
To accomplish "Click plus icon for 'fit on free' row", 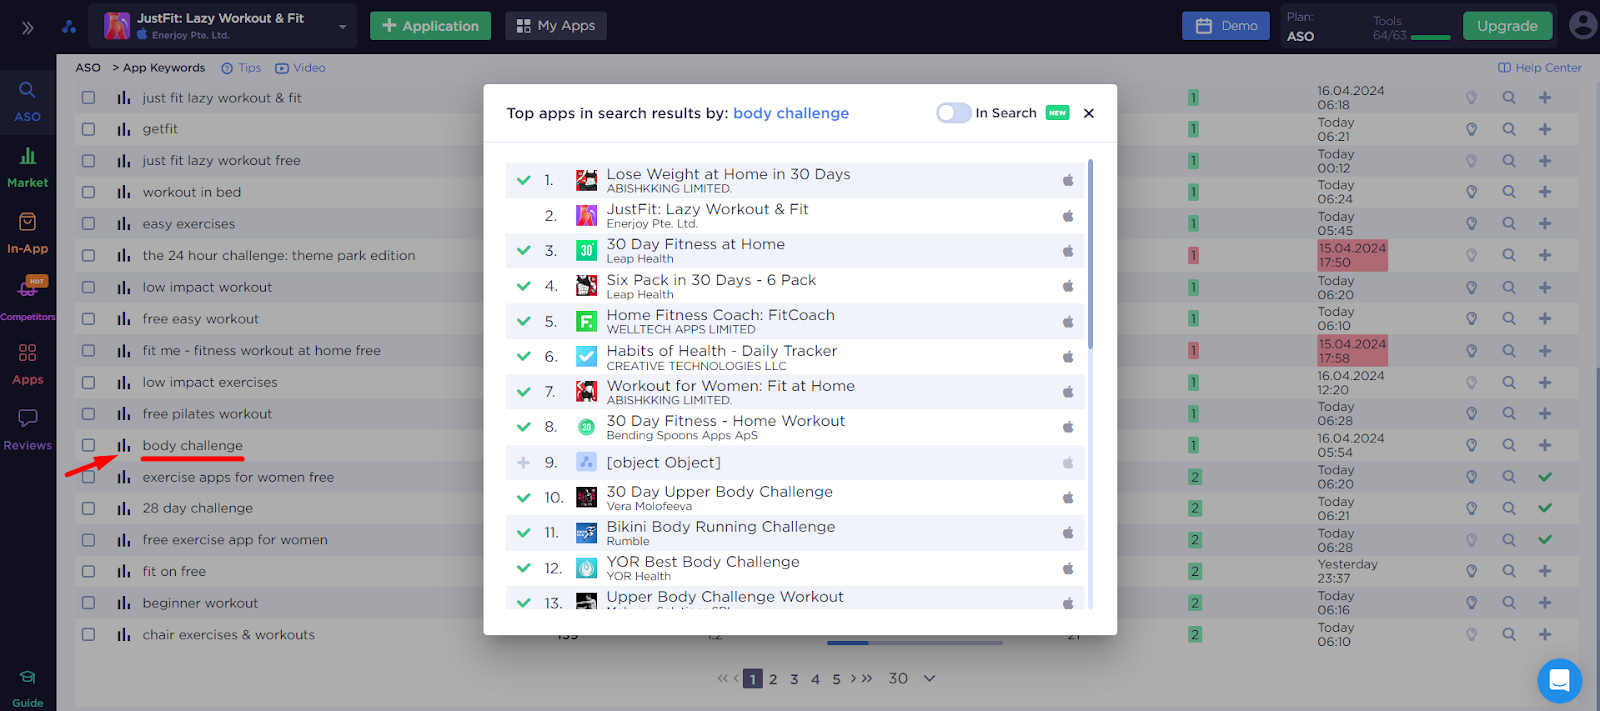I will pyautogui.click(x=1545, y=571).
